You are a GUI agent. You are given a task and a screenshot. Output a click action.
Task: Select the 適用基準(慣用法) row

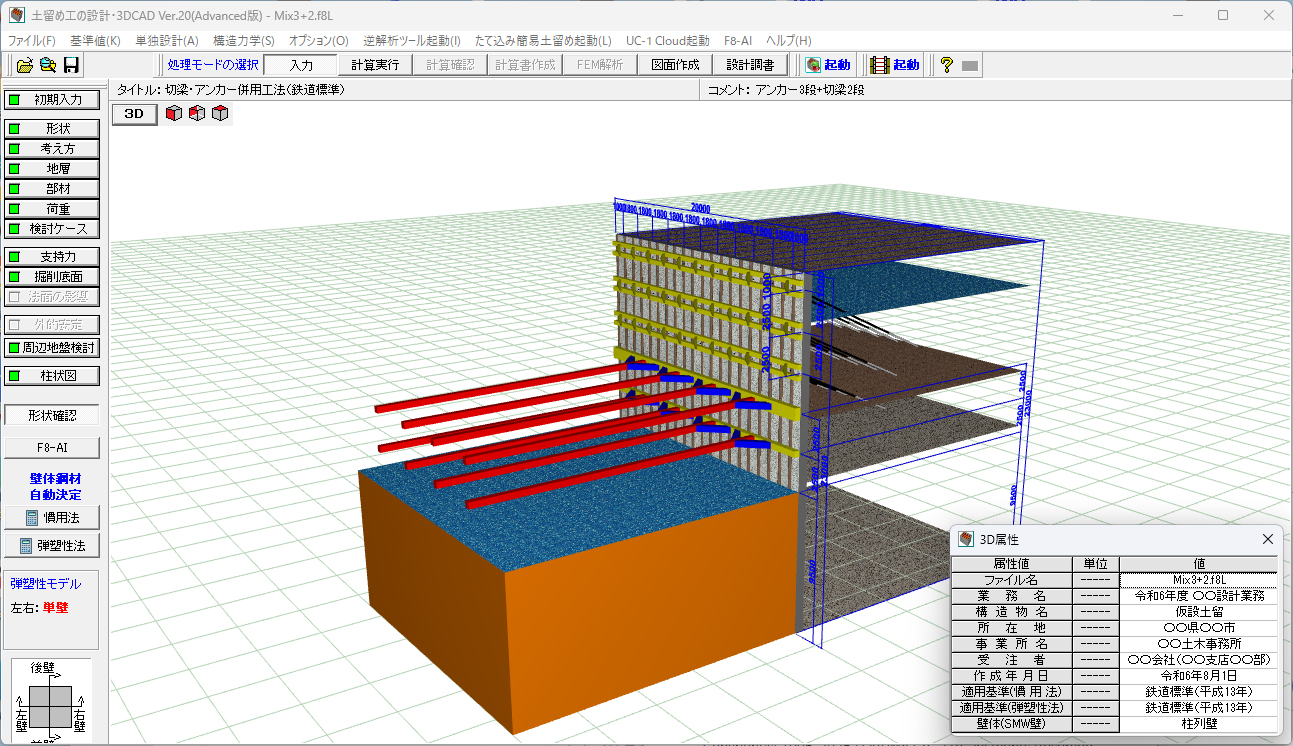click(x=1114, y=692)
